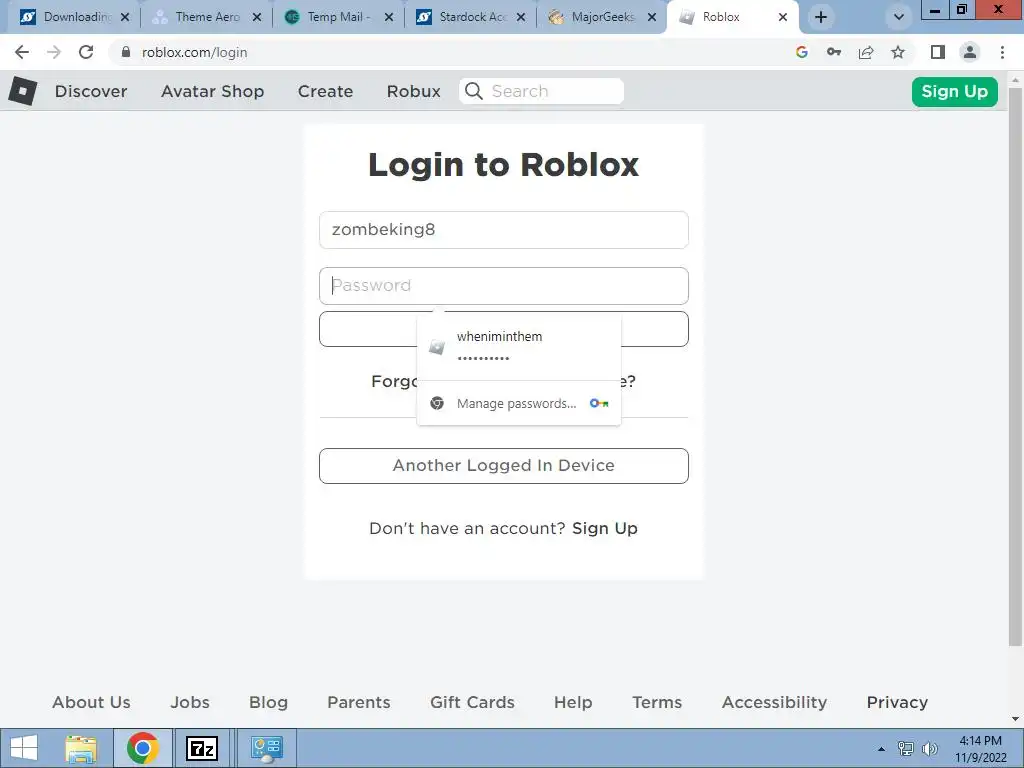Open Create in Roblox navbar
Image resolution: width=1024 pixels, height=768 pixels.
(325, 91)
